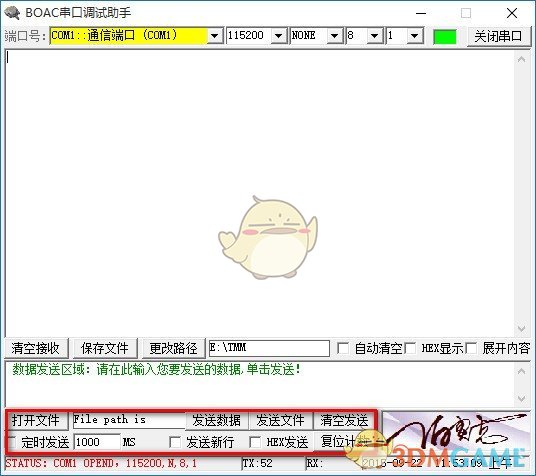Click inside the receive data area
This screenshot has width=536, height=476.
click(259, 193)
